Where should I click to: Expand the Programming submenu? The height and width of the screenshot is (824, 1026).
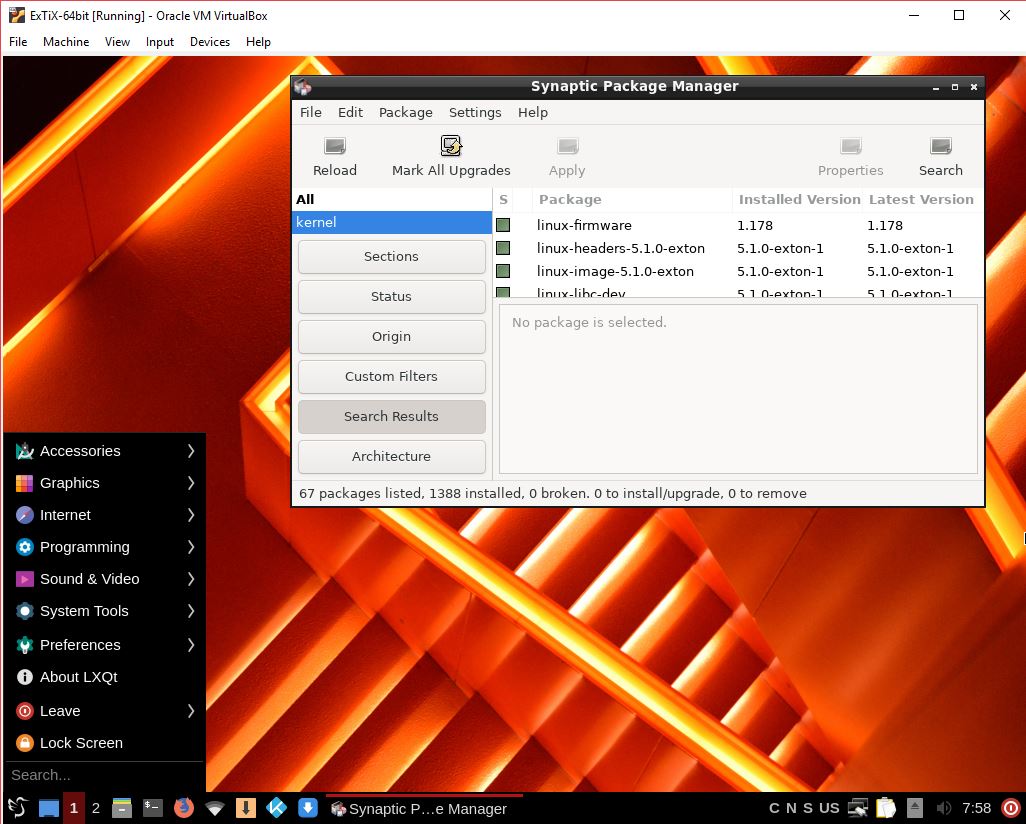(x=85, y=547)
